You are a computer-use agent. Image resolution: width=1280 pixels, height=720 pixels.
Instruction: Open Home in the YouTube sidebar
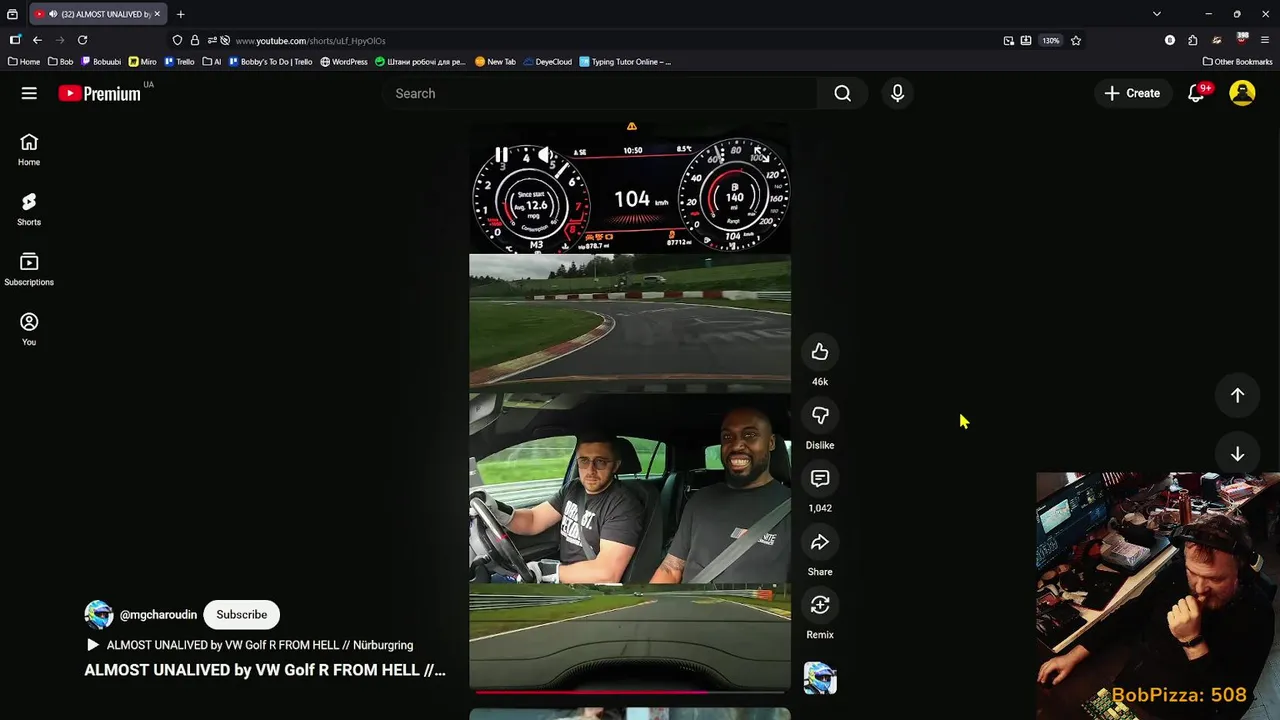(x=29, y=150)
